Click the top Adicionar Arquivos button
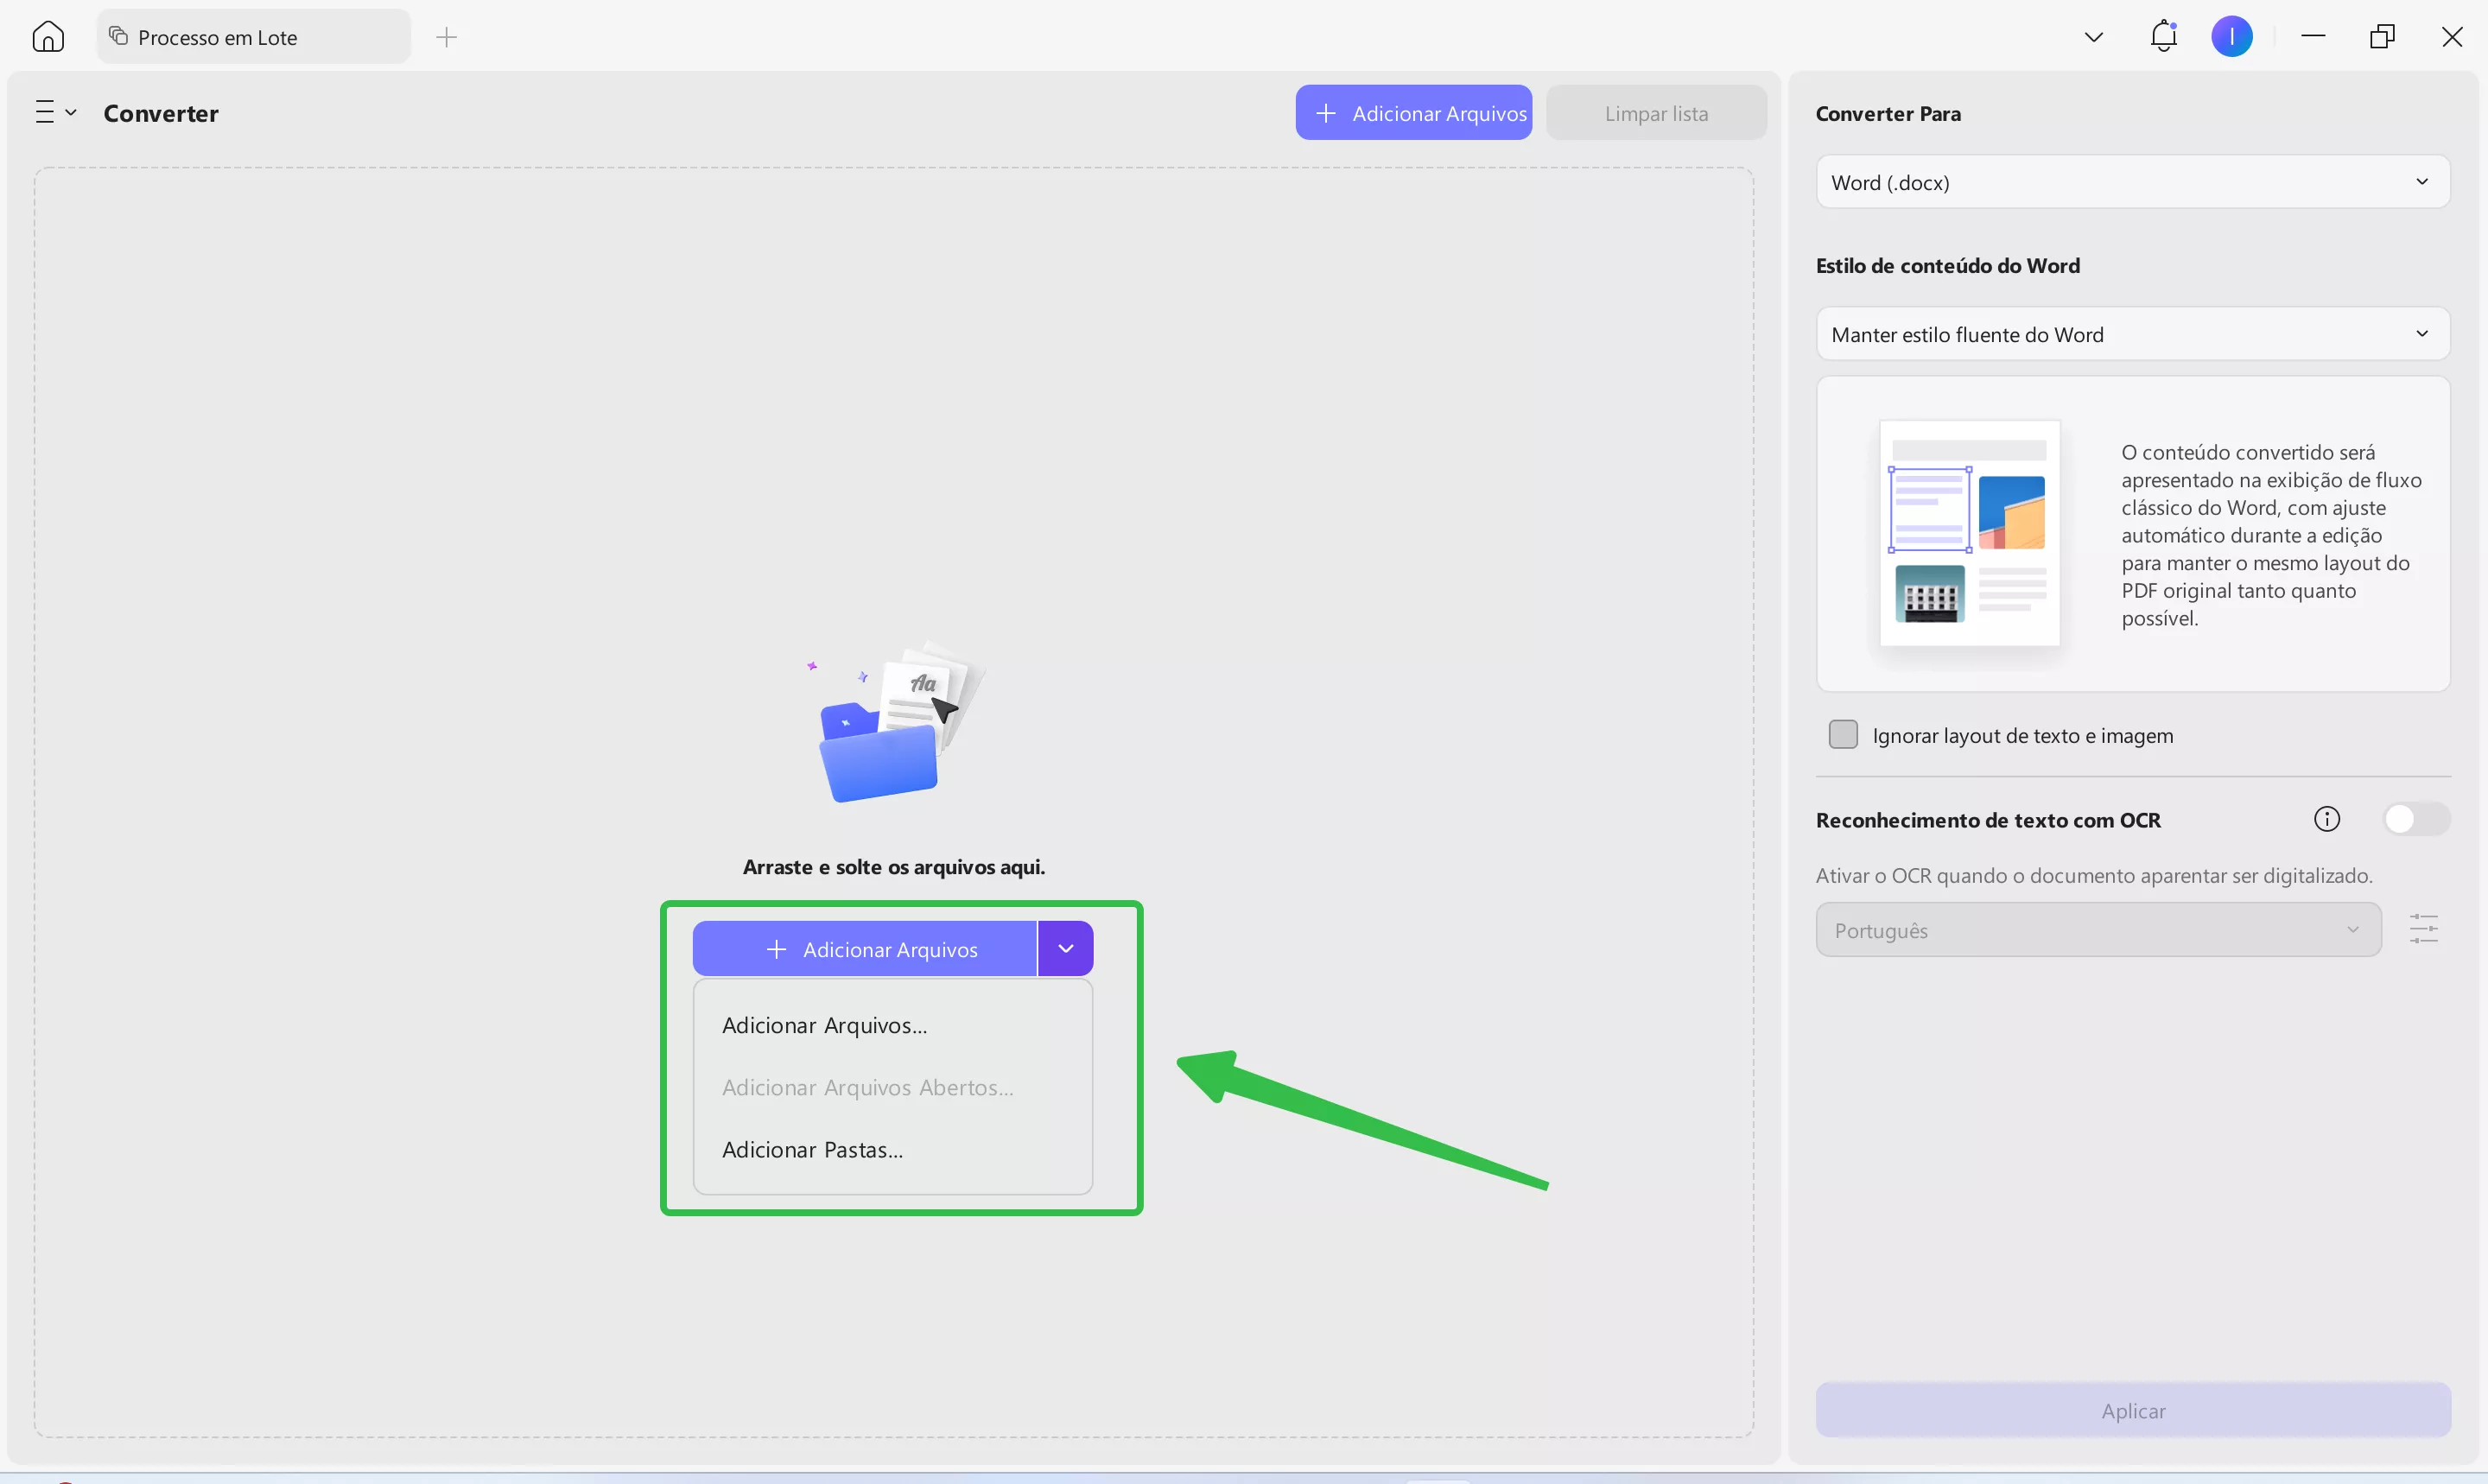The image size is (2488, 1484). point(1413,113)
